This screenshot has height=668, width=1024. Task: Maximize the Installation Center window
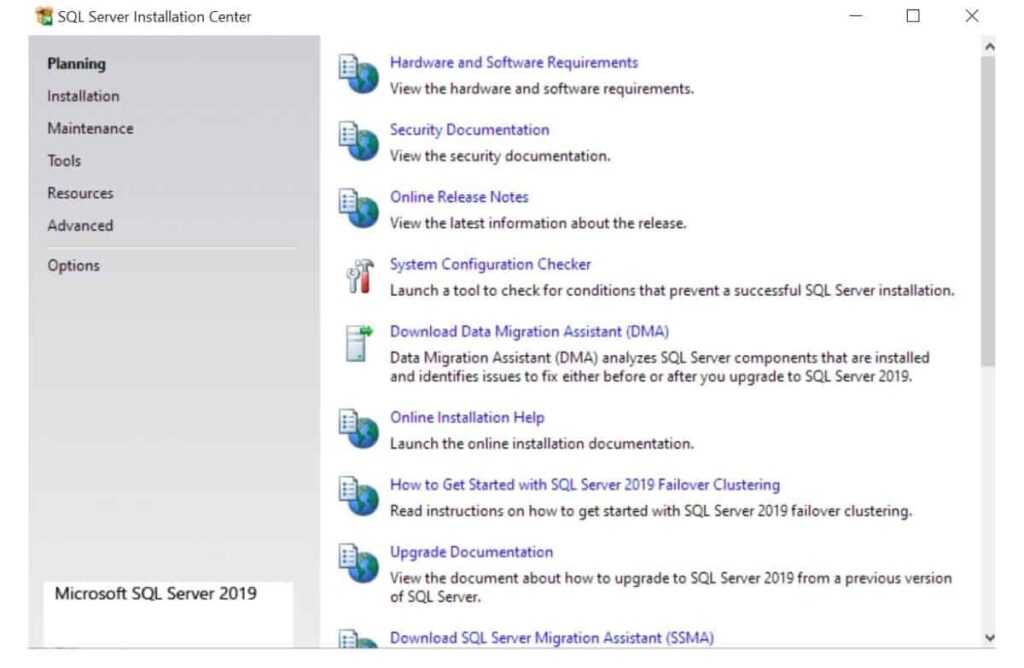click(x=913, y=16)
